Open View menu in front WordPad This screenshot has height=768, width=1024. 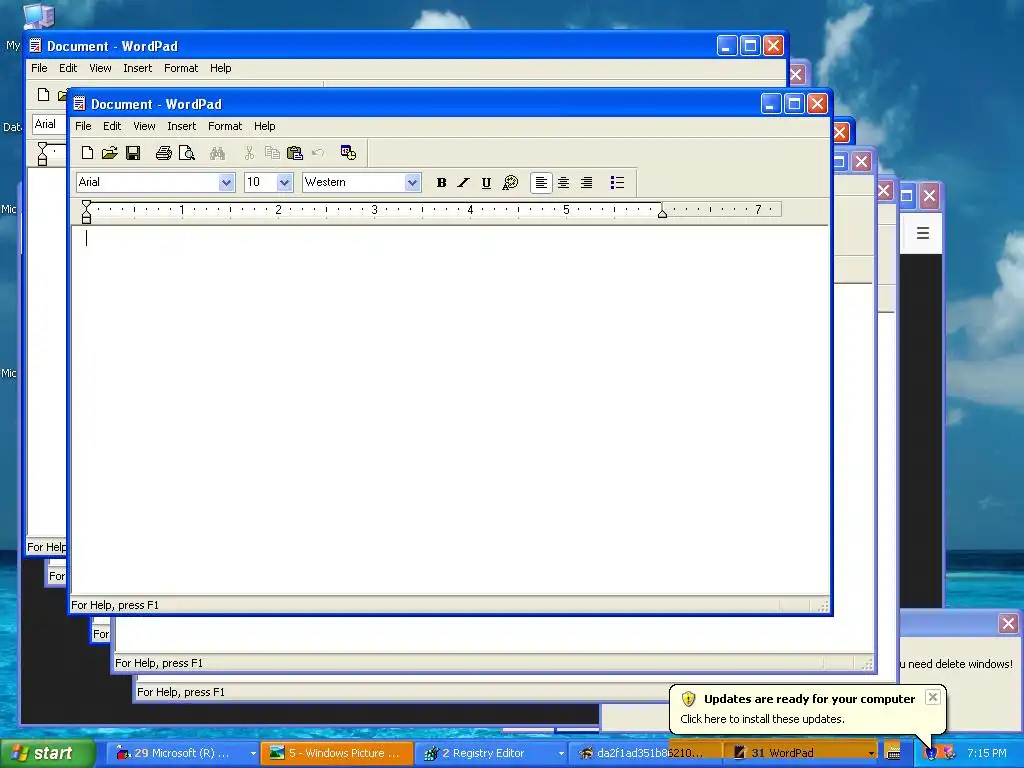[144, 126]
